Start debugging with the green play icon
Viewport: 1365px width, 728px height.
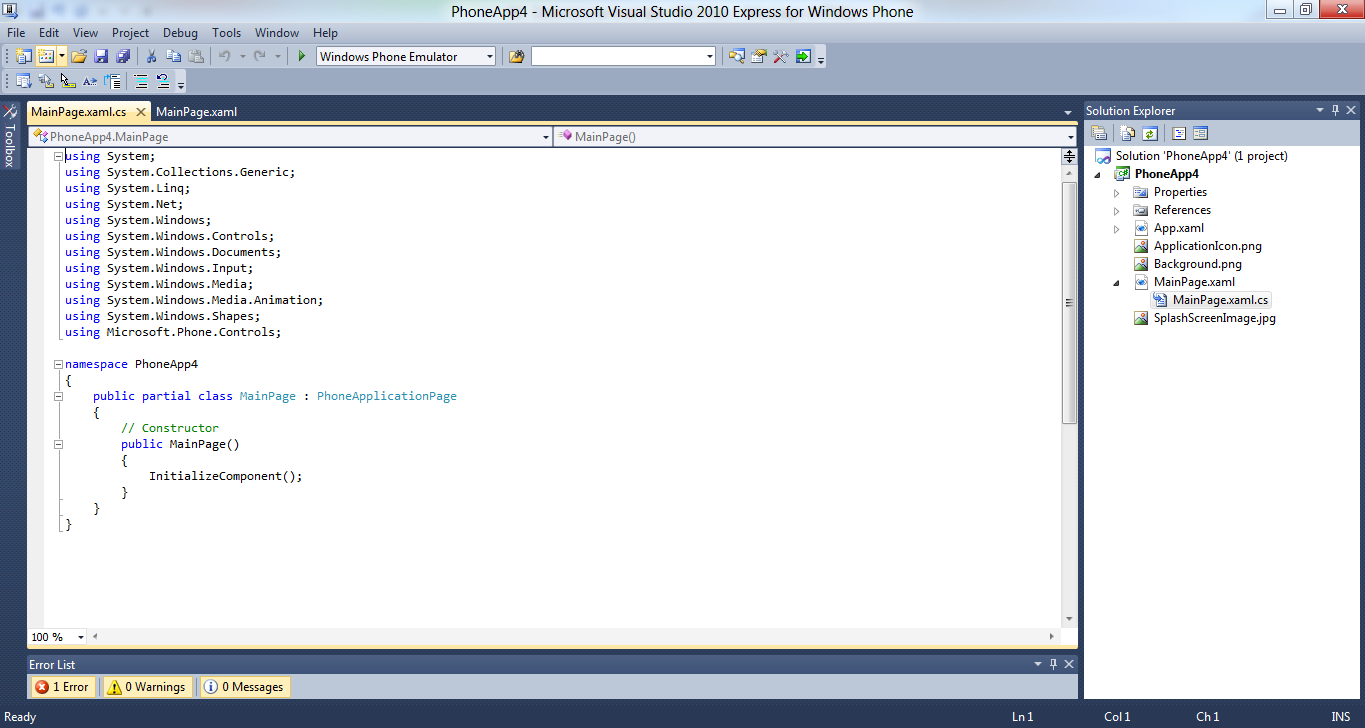pos(301,57)
